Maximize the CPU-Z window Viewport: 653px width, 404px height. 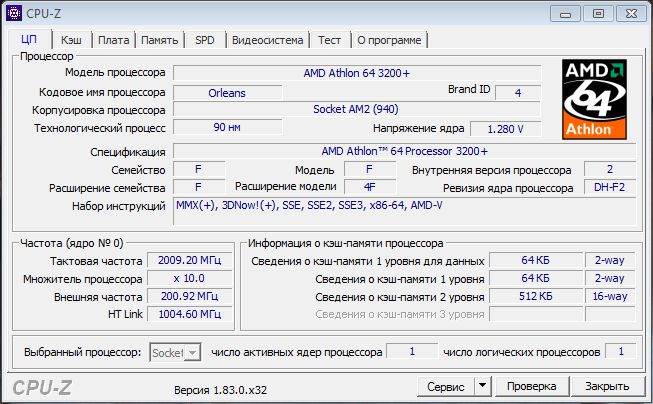[598, 14]
